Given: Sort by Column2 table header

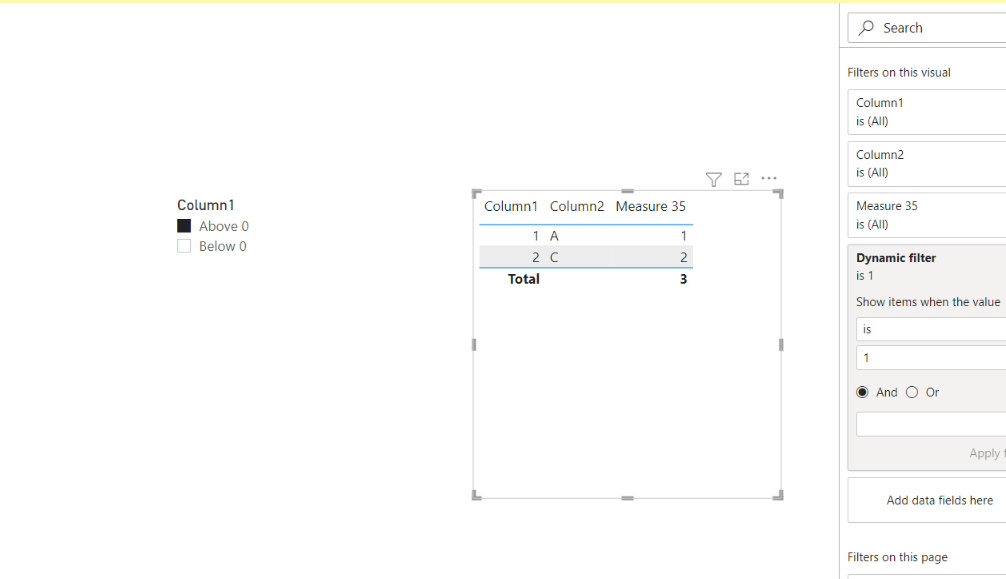Looking at the screenshot, I should pyautogui.click(x=577, y=206).
